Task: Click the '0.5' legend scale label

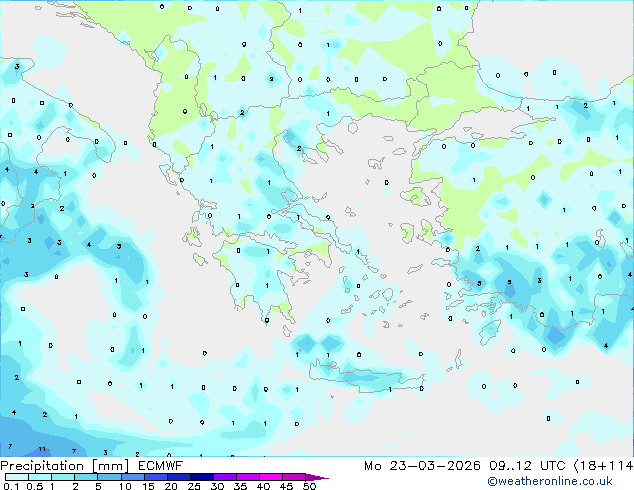Action: (35, 486)
